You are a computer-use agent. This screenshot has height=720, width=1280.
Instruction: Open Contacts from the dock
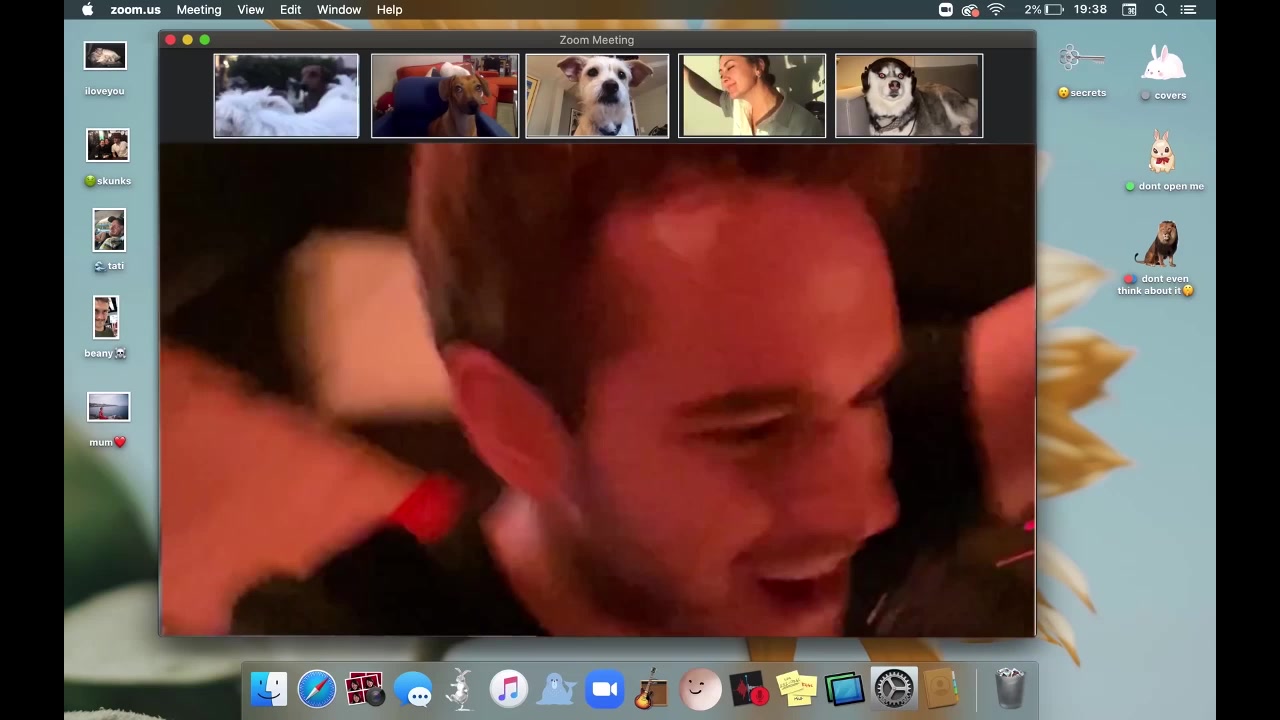coord(940,689)
